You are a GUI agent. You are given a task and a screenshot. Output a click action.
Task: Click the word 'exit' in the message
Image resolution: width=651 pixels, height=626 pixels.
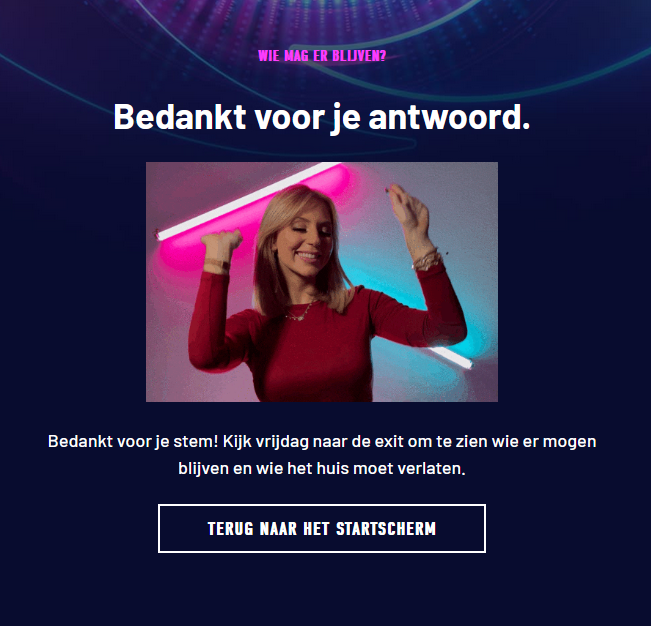coord(389,441)
